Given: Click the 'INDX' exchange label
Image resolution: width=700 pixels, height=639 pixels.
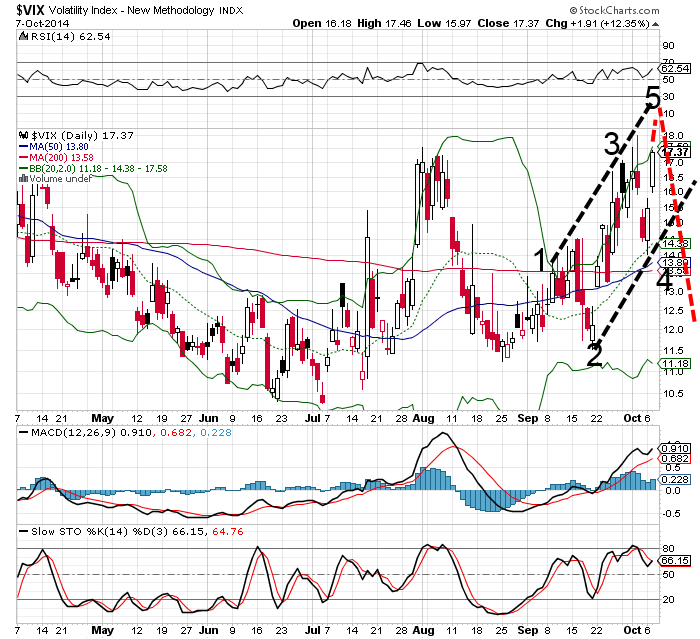Looking at the screenshot, I should pyautogui.click(x=231, y=11).
